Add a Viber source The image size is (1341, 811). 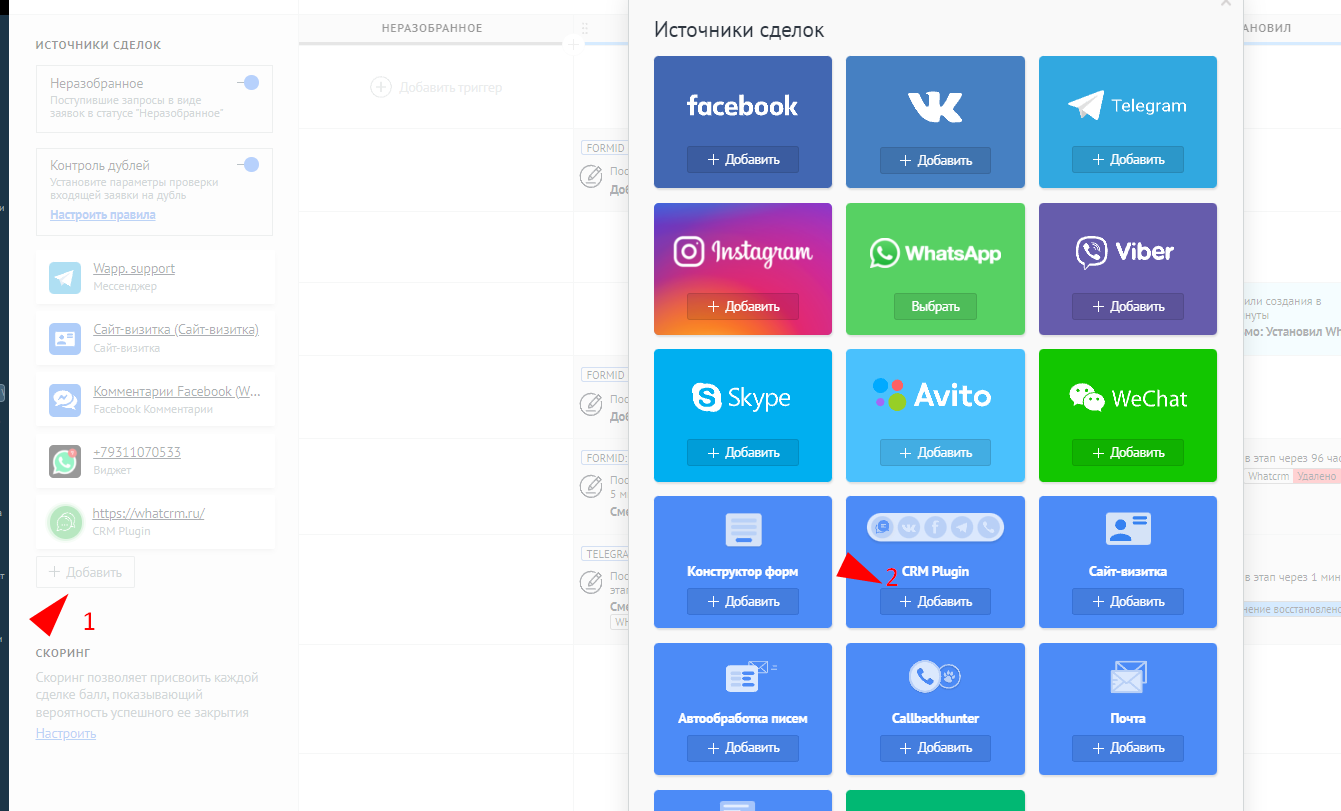1128,306
